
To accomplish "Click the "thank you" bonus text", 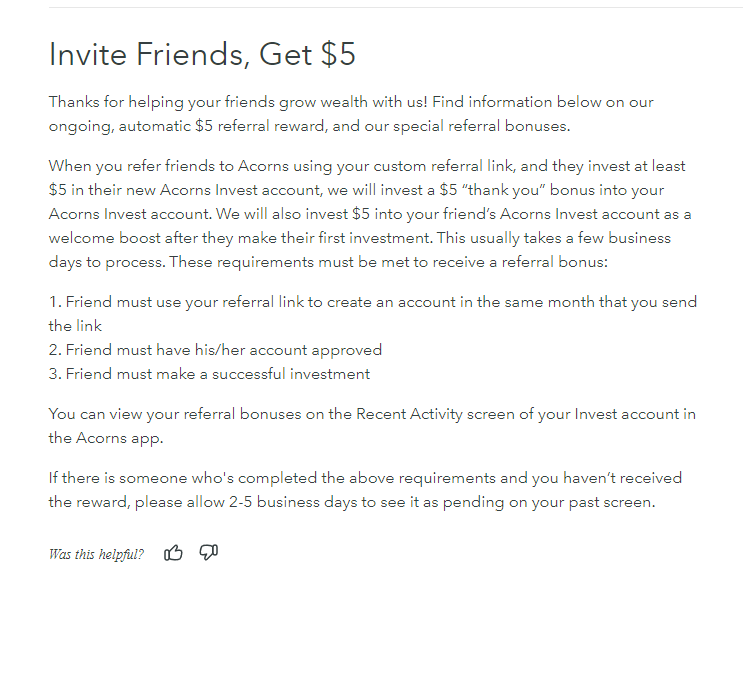I will pos(495,190).
